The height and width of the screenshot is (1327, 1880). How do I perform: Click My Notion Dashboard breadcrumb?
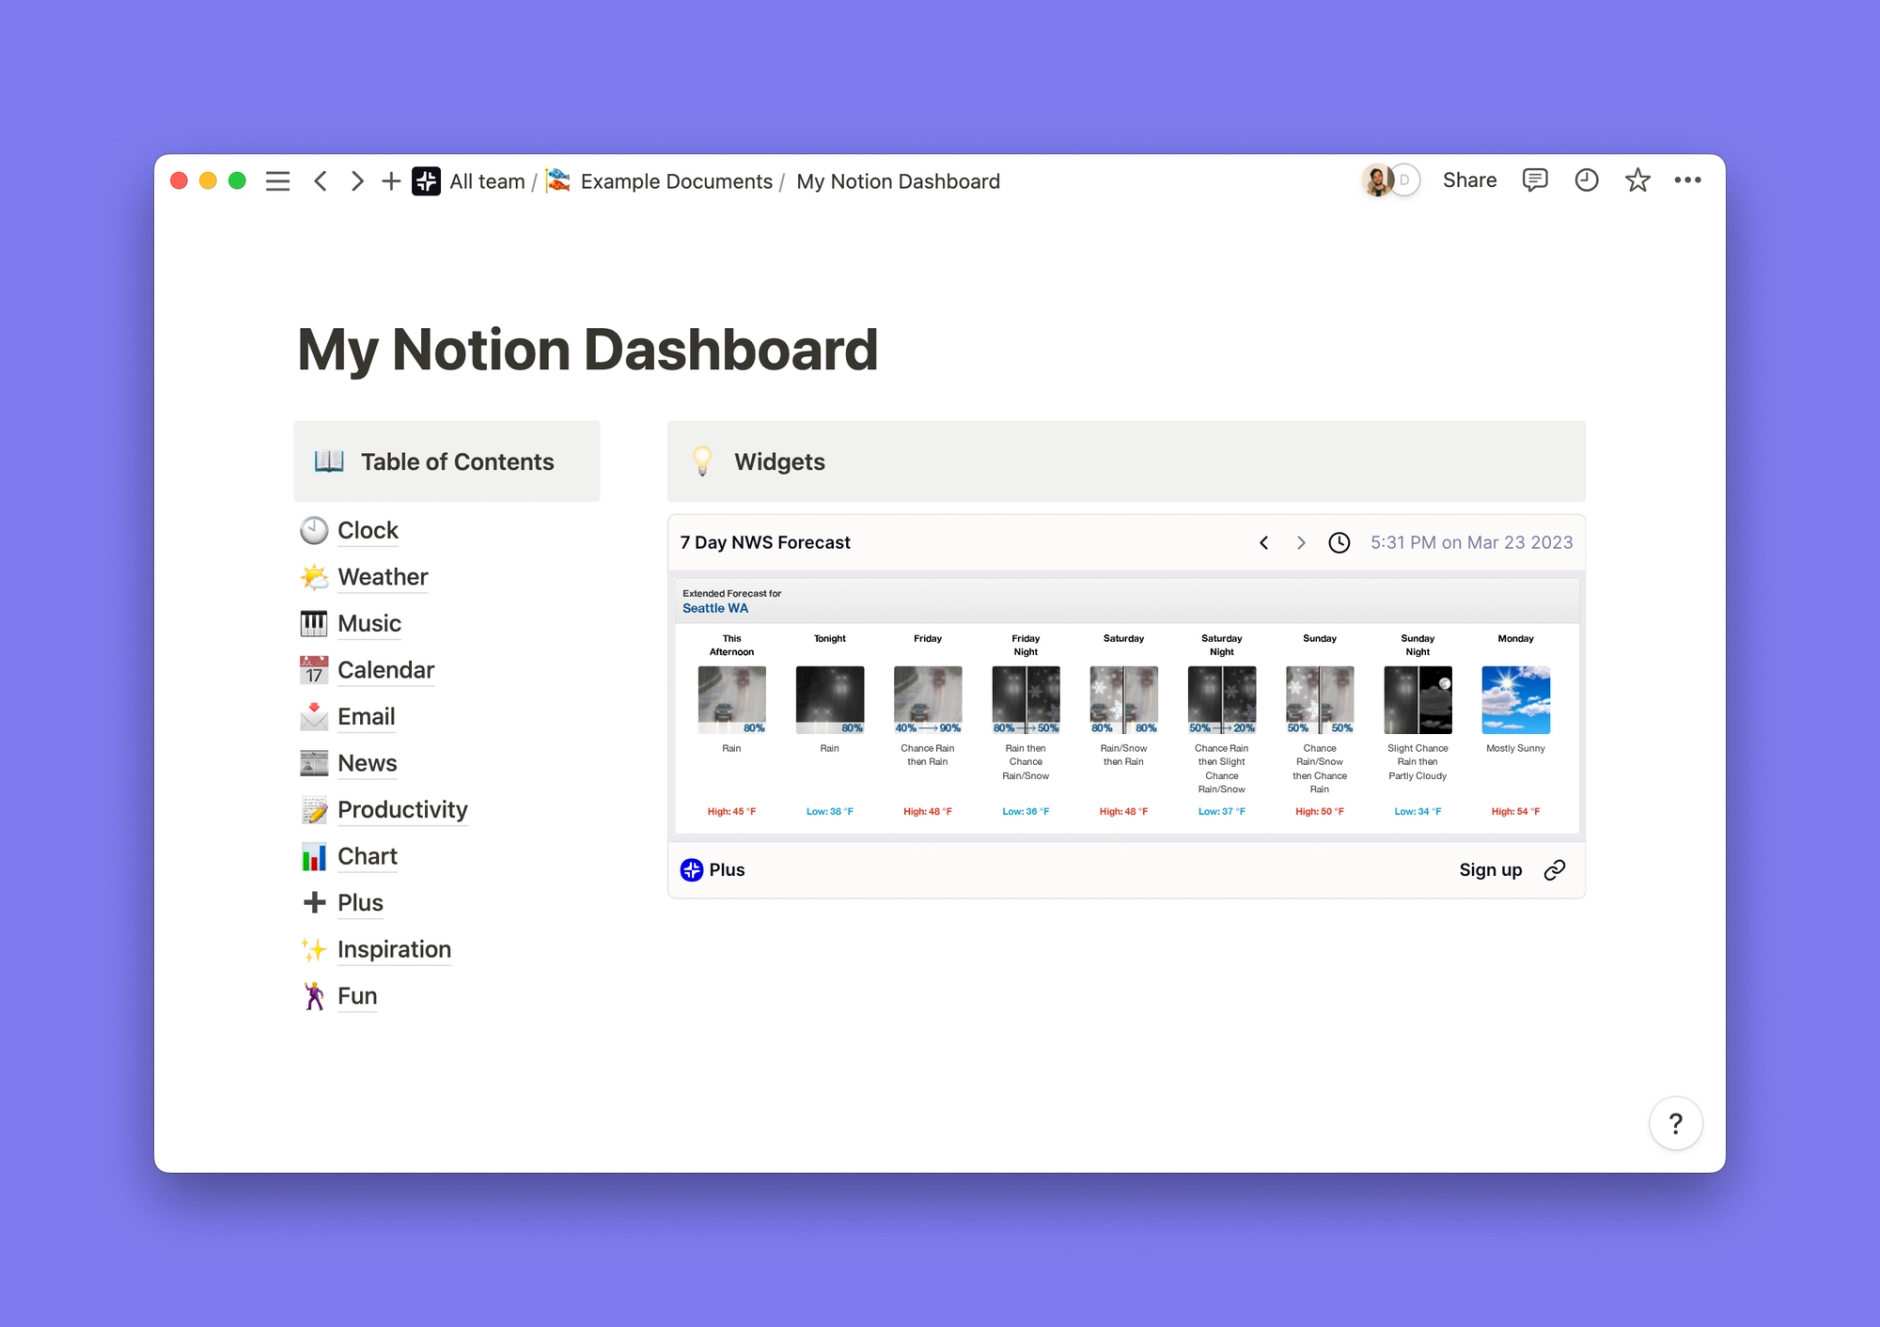898,181
